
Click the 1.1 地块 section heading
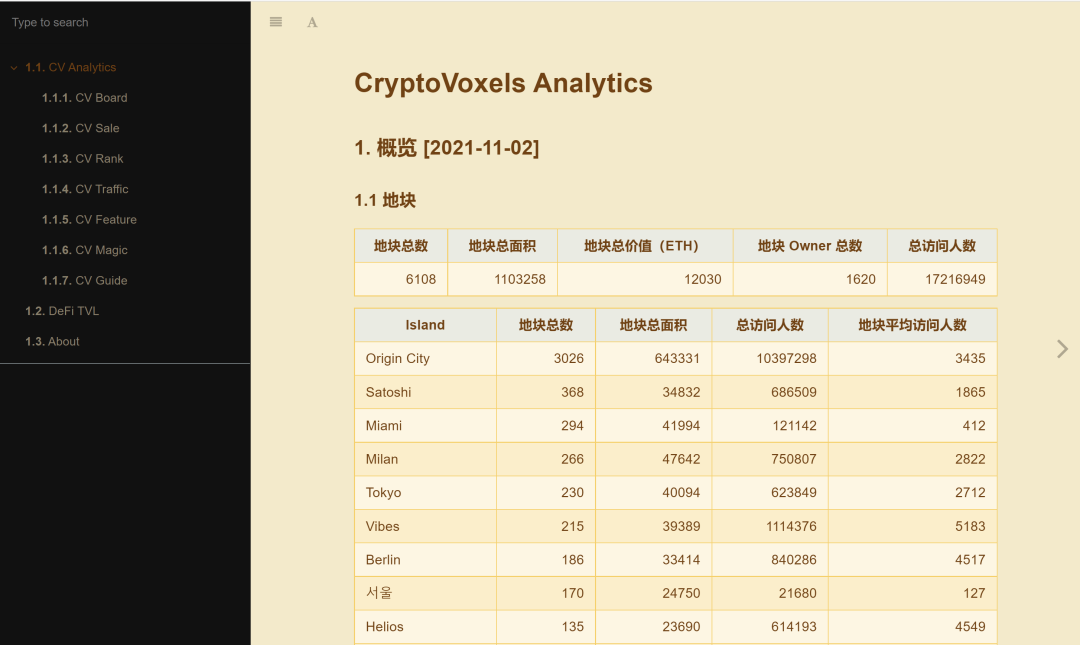385,200
